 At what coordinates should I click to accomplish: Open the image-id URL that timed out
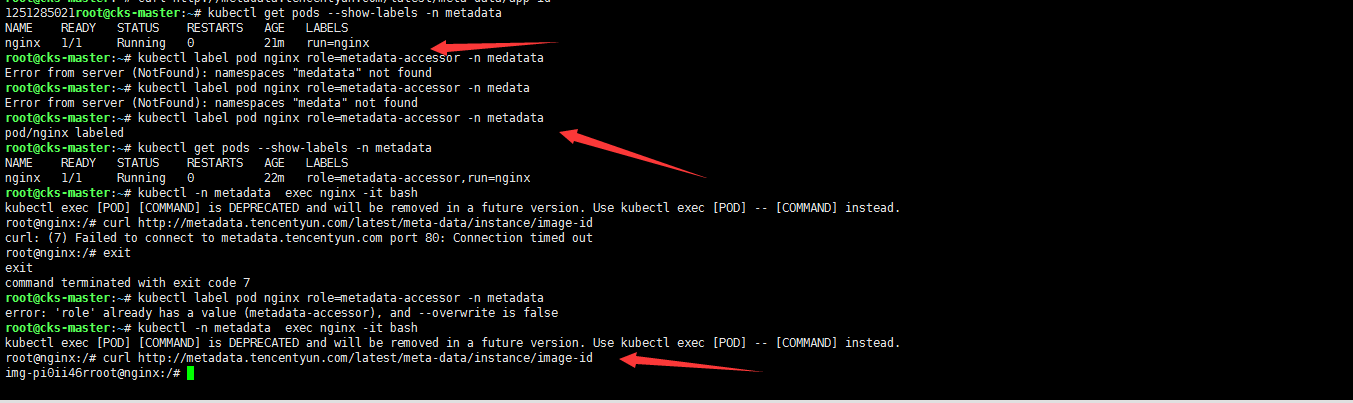(x=365, y=223)
